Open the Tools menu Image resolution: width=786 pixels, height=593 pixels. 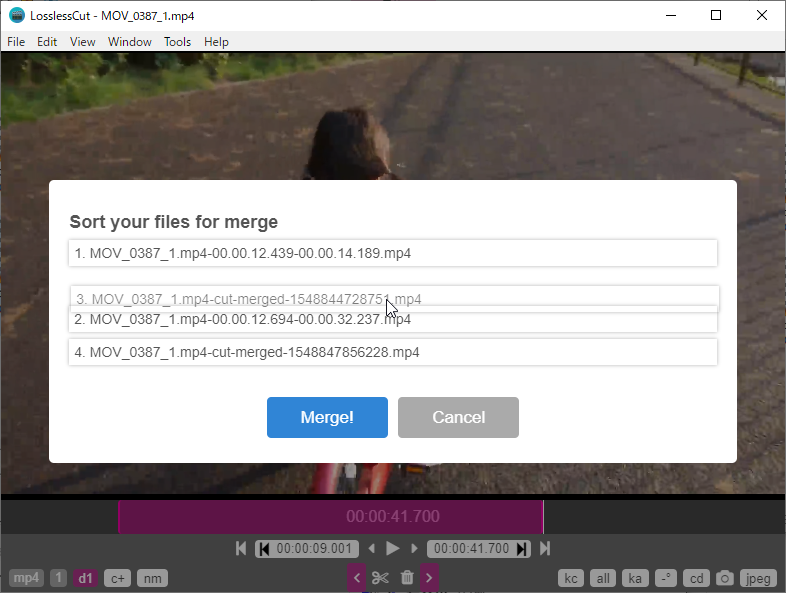[177, 42]
